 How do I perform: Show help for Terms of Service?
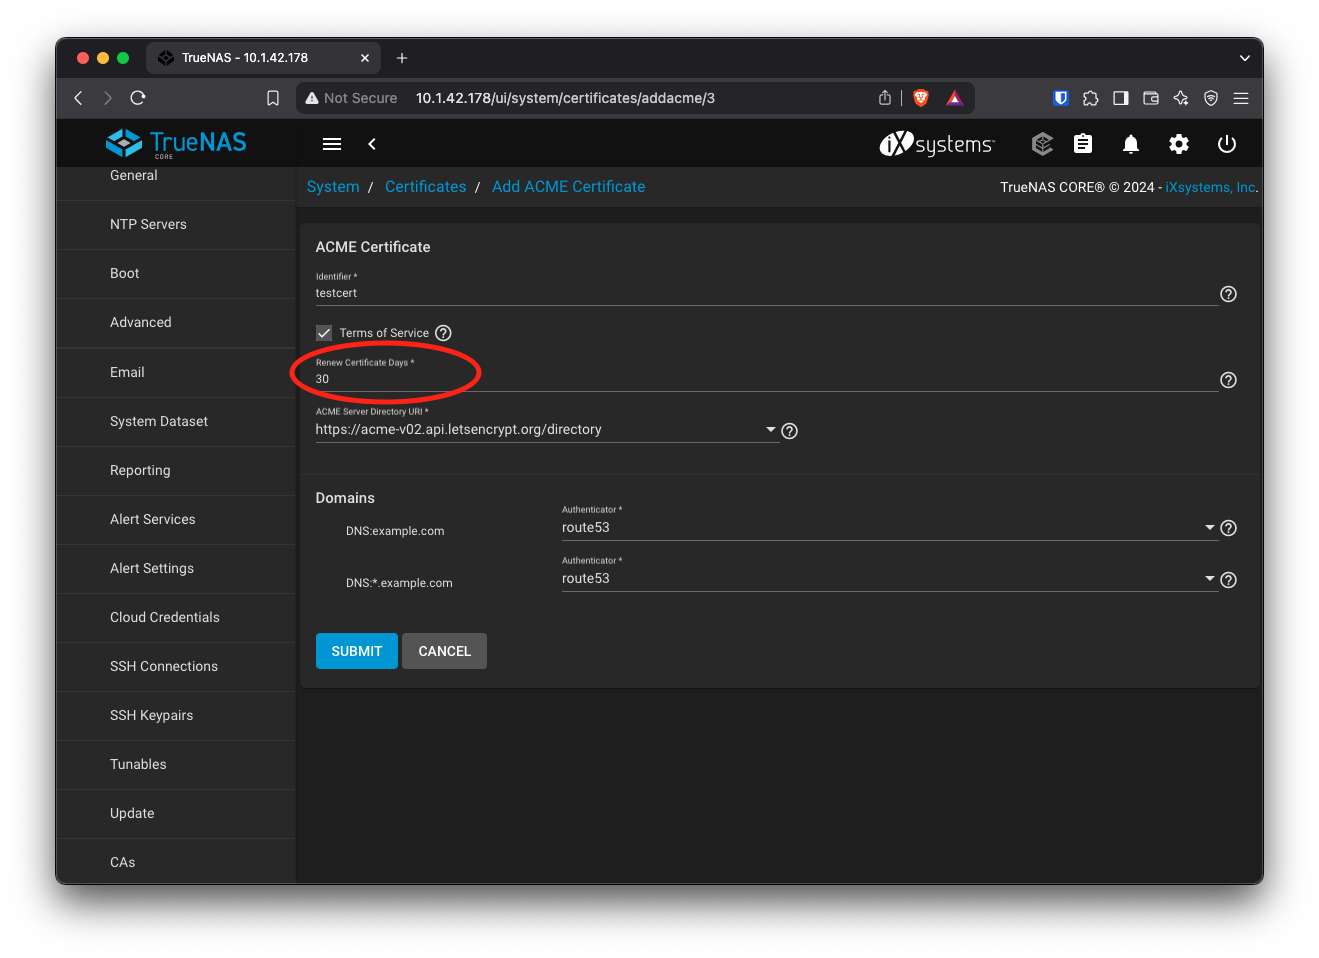pyautogui.click(x=443, y=333)
